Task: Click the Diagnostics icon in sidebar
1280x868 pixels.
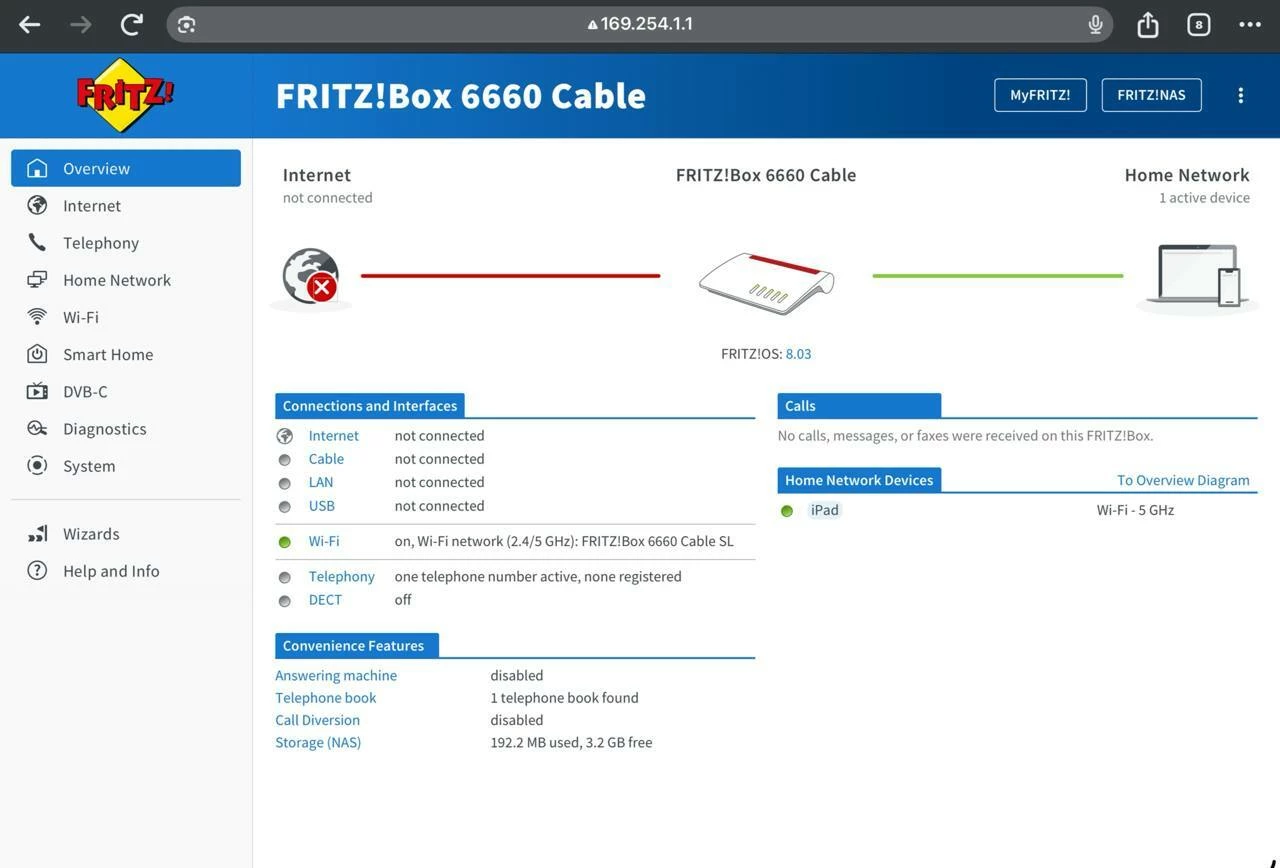Action: (x=37, y=428)
